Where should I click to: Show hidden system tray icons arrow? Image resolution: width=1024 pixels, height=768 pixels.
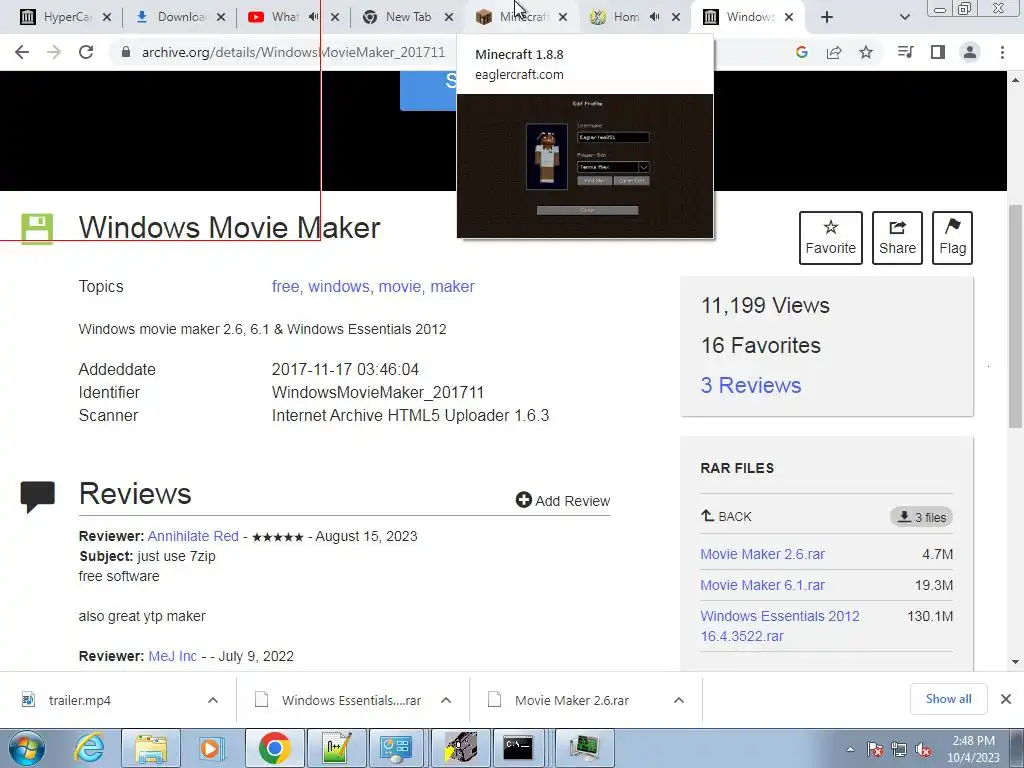tap(850, 749)
